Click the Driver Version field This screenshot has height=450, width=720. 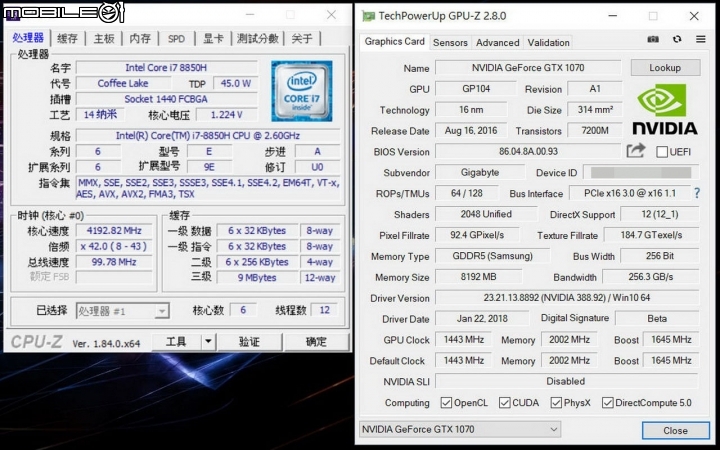pos(567,298)
